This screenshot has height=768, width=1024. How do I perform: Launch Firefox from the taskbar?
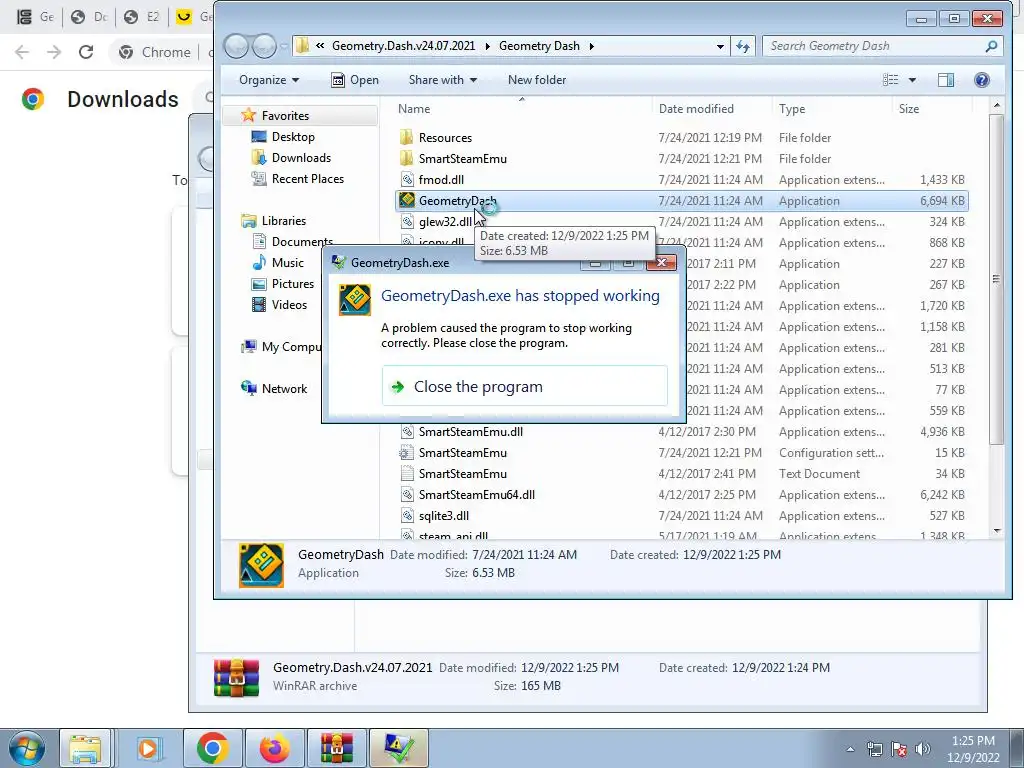(274, 748)
